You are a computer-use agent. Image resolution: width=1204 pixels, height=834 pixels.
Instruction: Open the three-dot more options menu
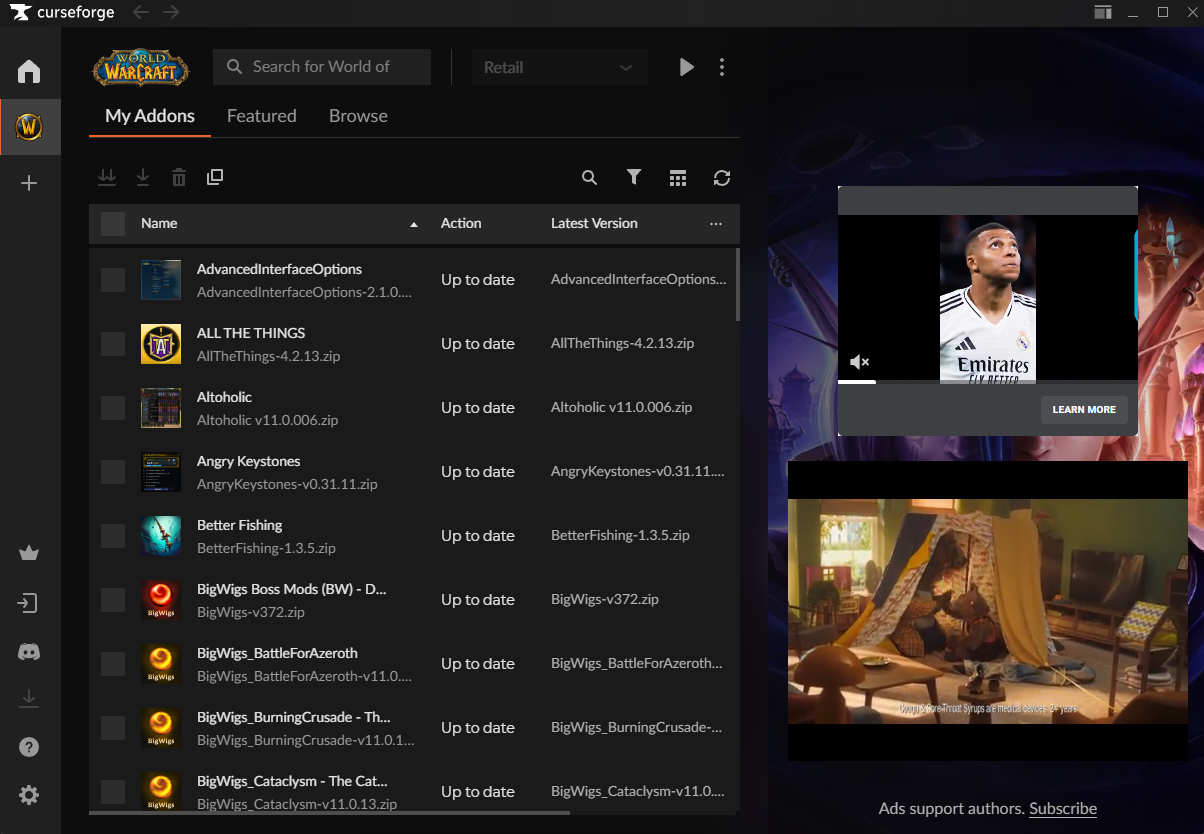(x=722, y=67)
